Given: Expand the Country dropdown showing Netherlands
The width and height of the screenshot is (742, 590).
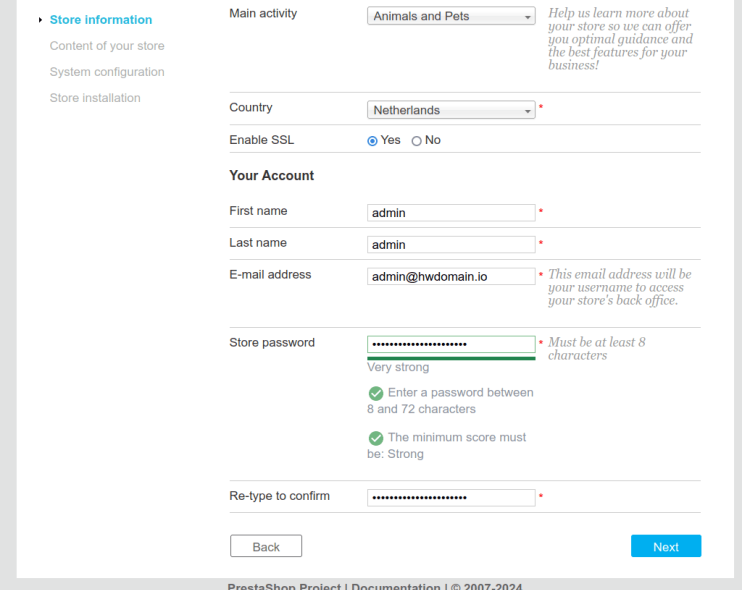Looking at the screenshot, I should tap(451, 111).
